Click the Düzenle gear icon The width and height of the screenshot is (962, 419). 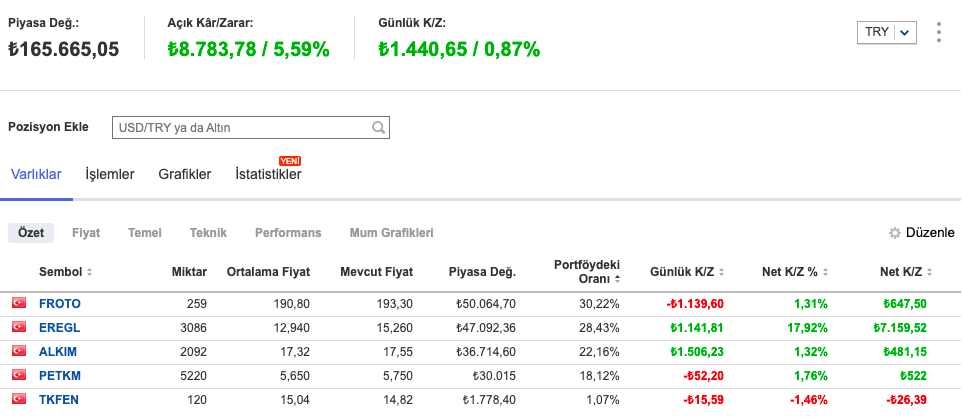[895, 233]
